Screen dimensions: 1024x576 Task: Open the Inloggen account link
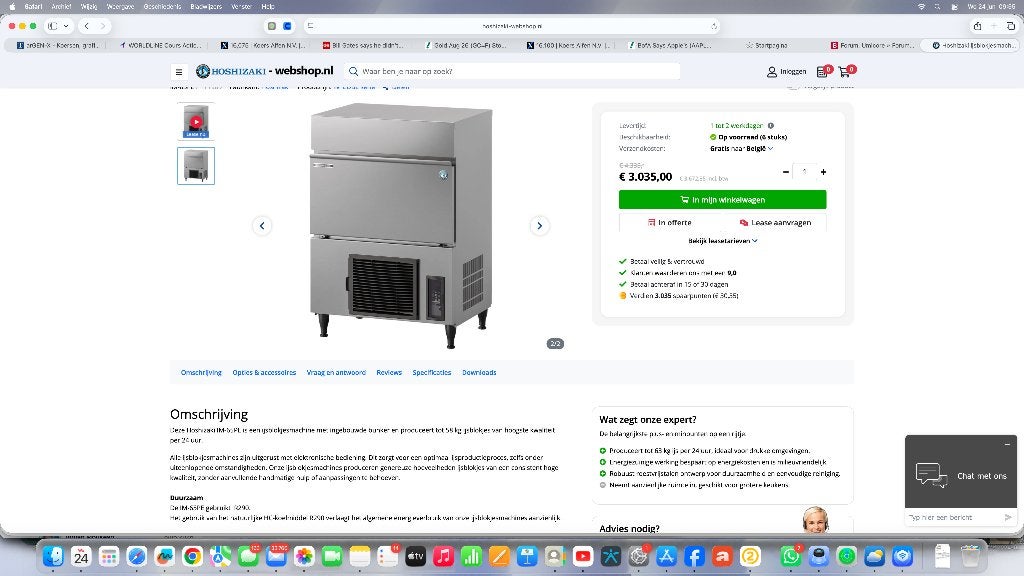click(x=786, y=72)
